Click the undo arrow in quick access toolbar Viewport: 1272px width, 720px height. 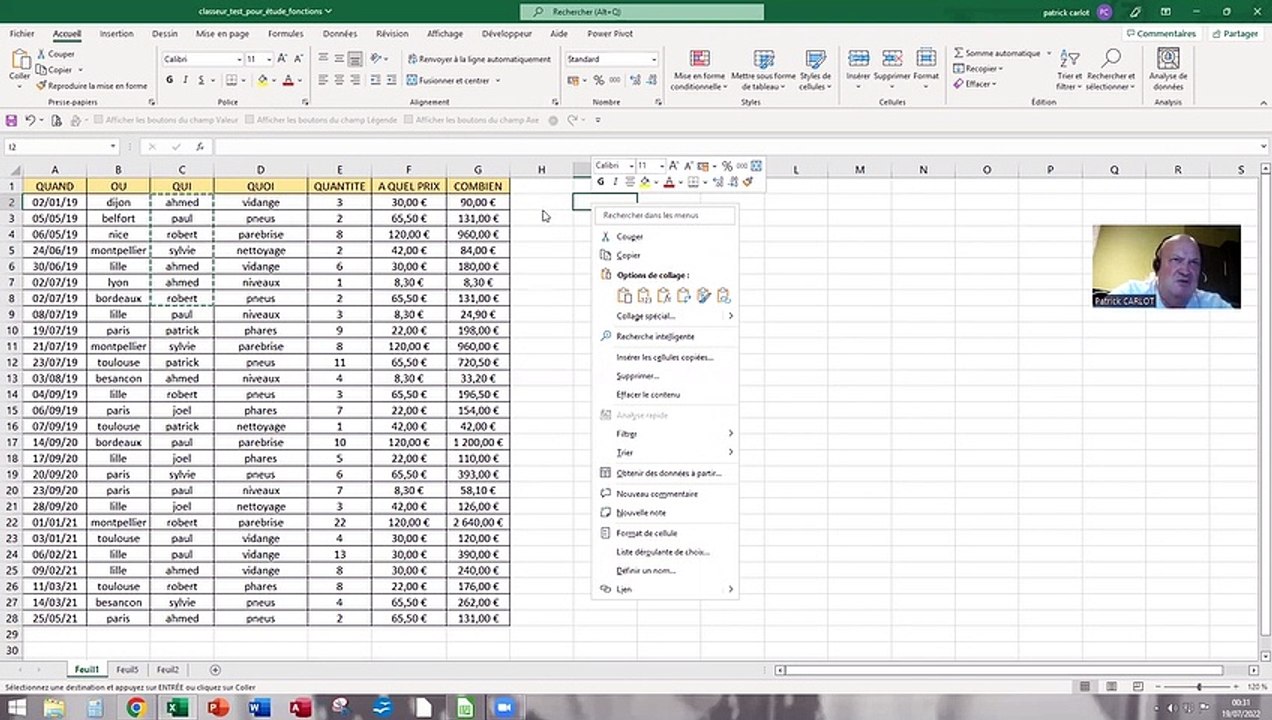(30, 120)
